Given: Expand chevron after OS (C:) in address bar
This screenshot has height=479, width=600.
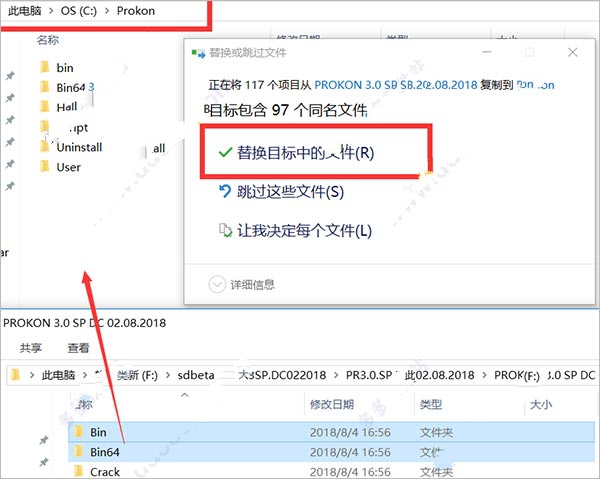Looking at the screenshot, I should [x=107, y=11].
